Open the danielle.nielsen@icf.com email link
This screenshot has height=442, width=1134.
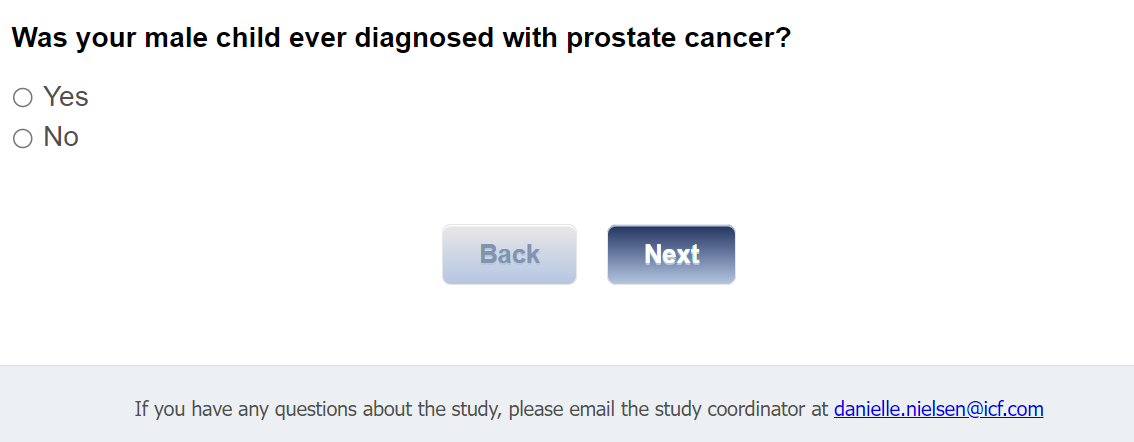938,408
